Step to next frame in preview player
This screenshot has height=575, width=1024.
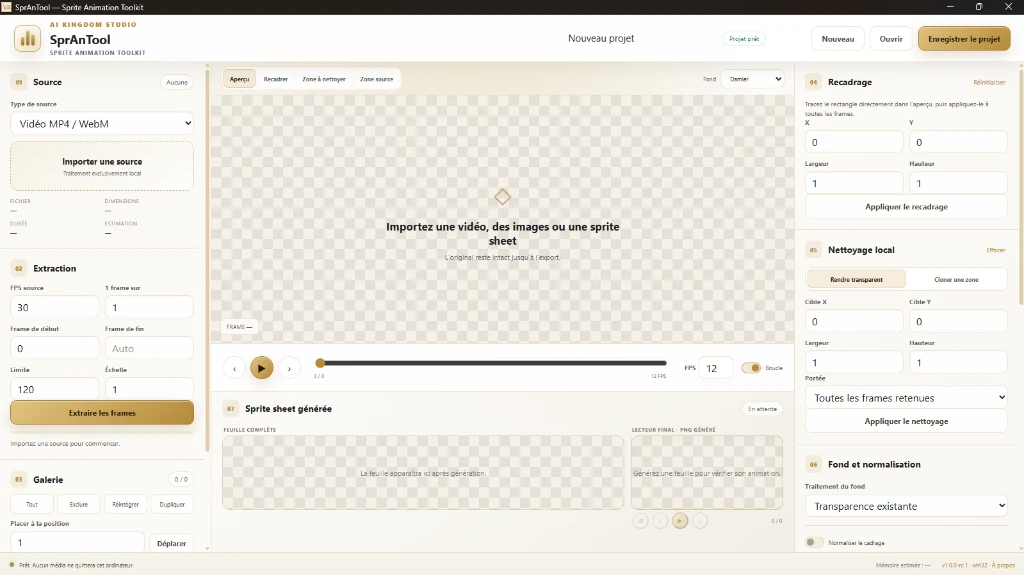(289, 369)
